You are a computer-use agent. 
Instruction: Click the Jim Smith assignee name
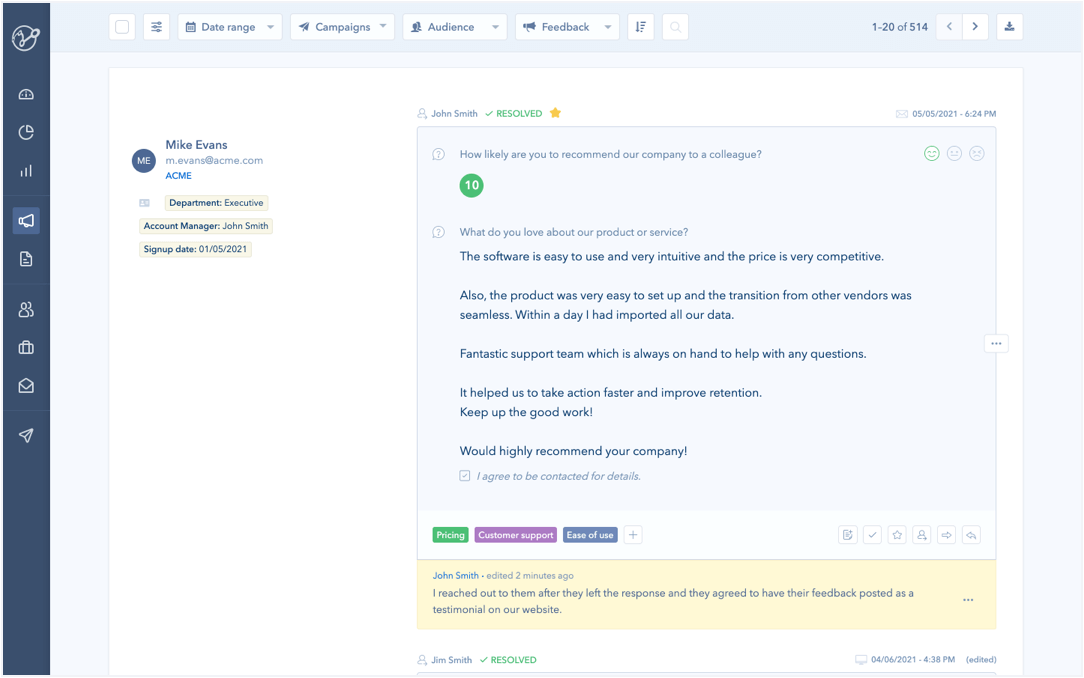coord(451,660)
